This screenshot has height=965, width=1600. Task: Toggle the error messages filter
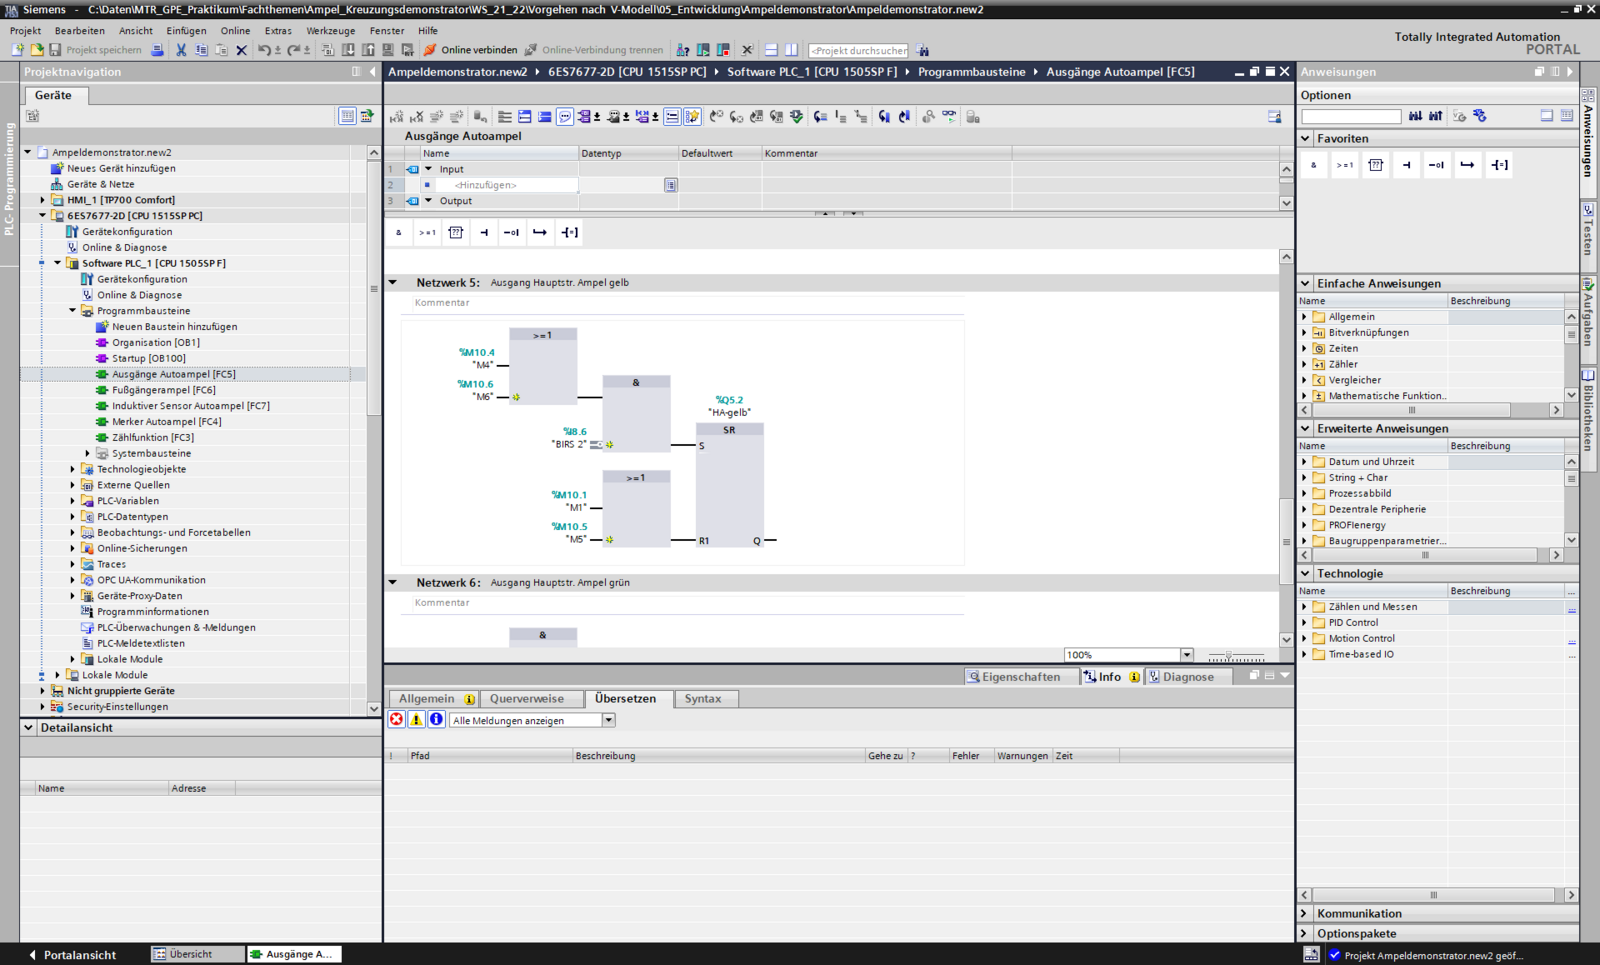coord(397,720)
